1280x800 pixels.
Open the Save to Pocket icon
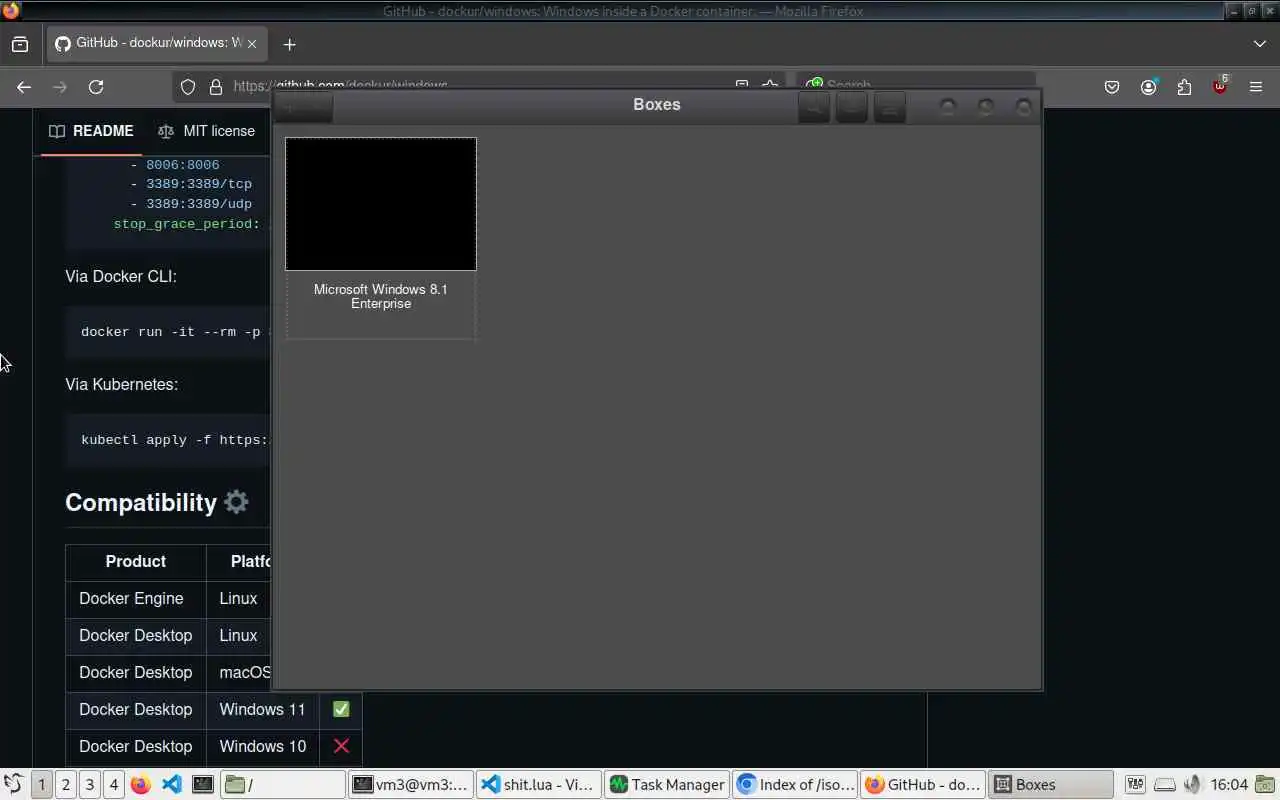[x=1112, y=87]
